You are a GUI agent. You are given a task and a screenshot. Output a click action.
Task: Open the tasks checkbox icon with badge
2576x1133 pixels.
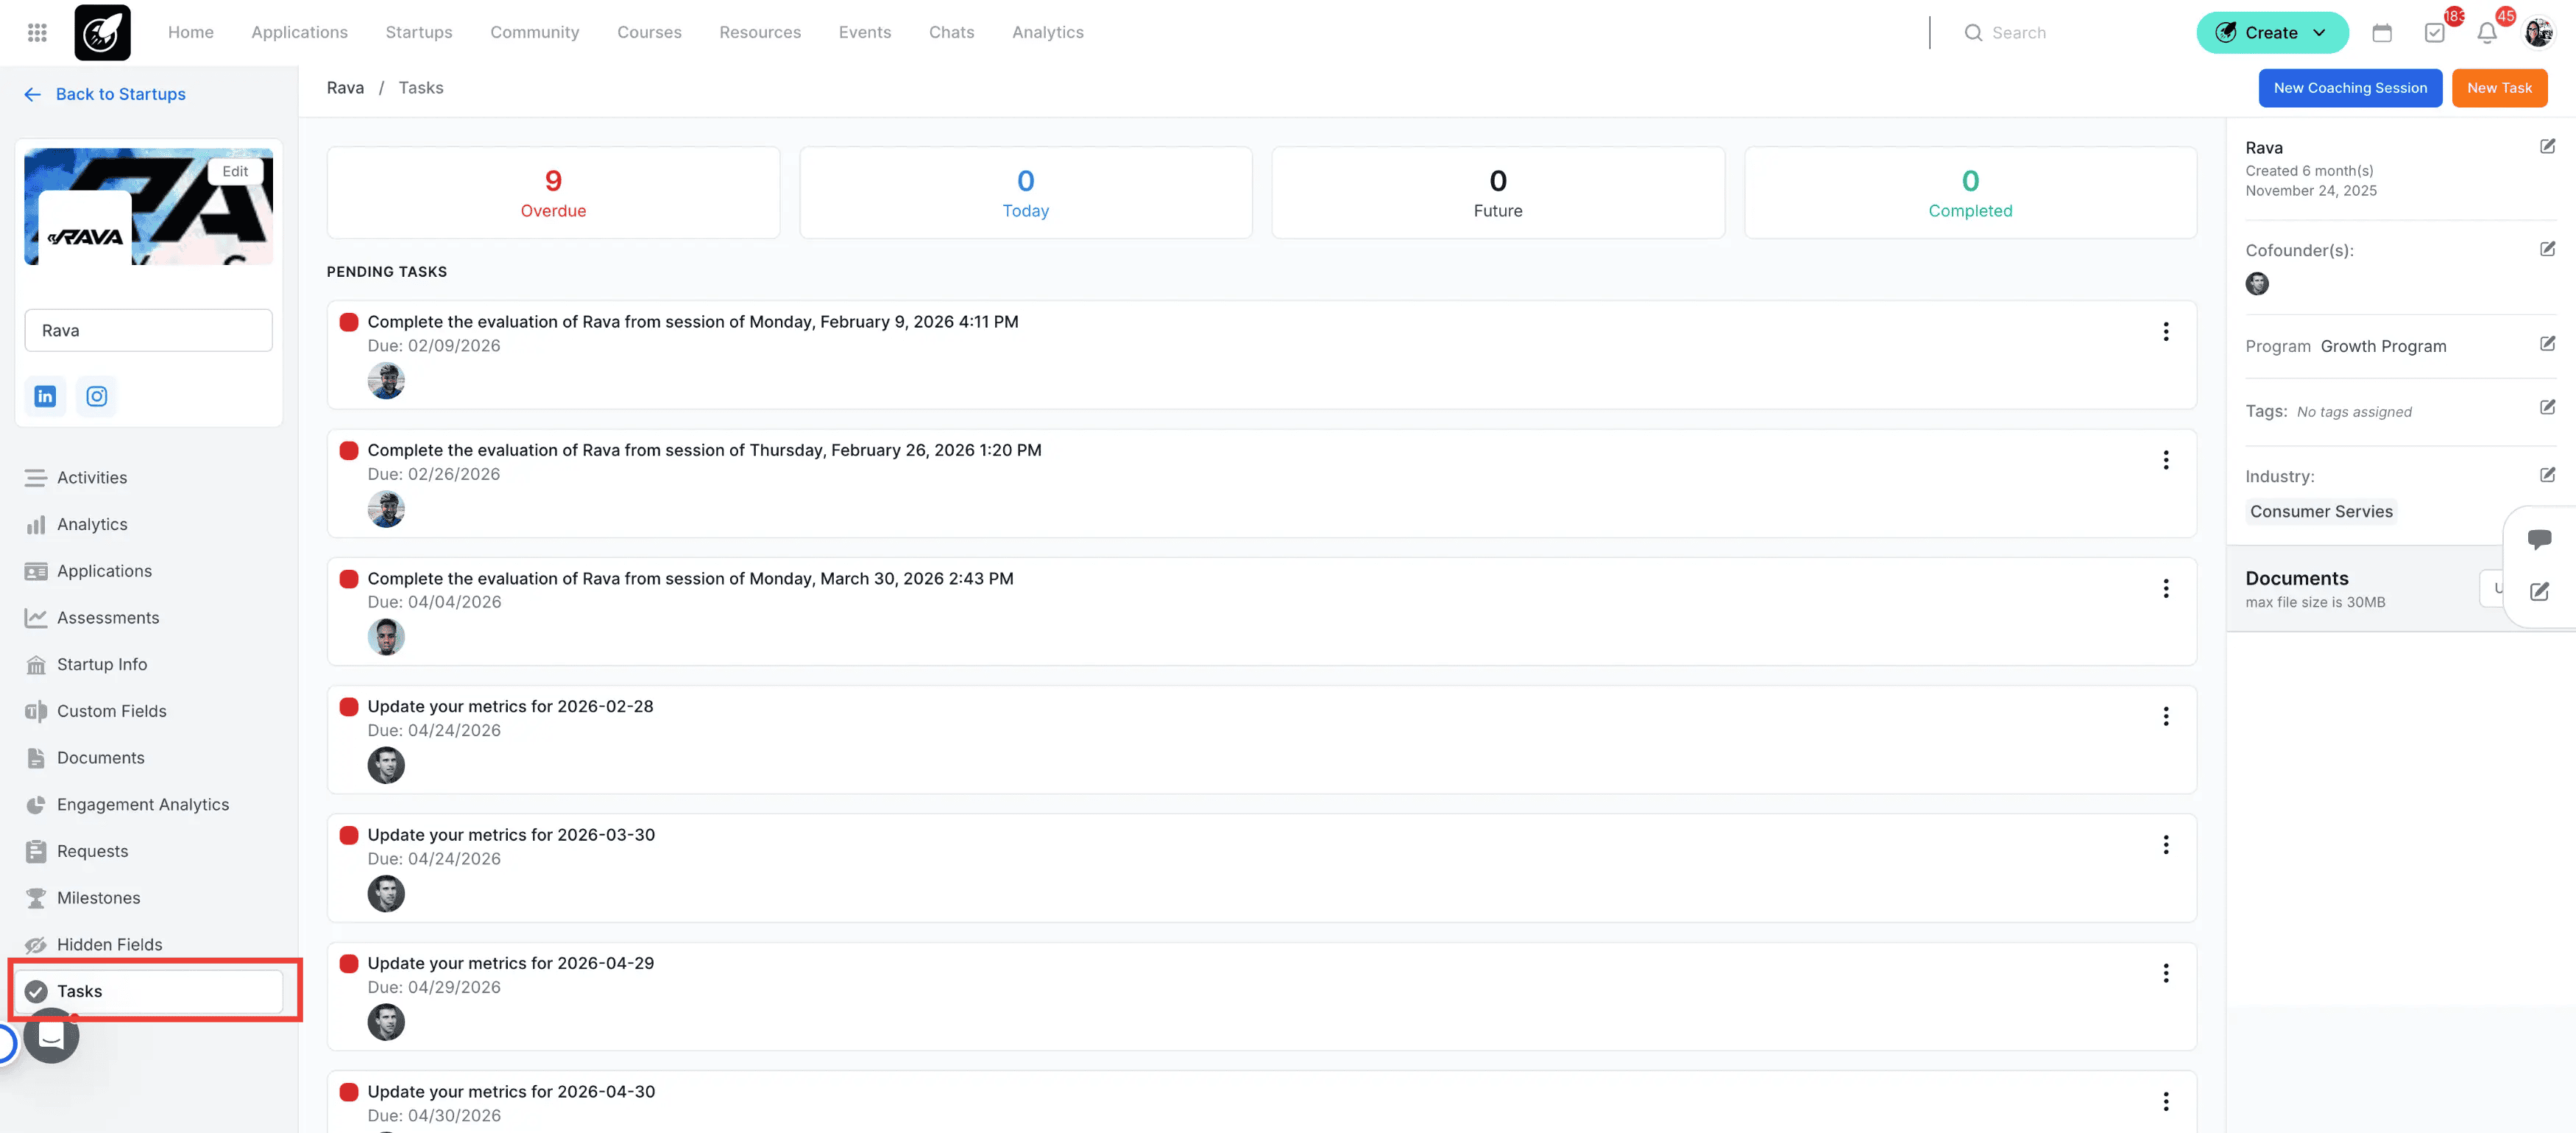pyautogui.click(x=2435, y=33)
